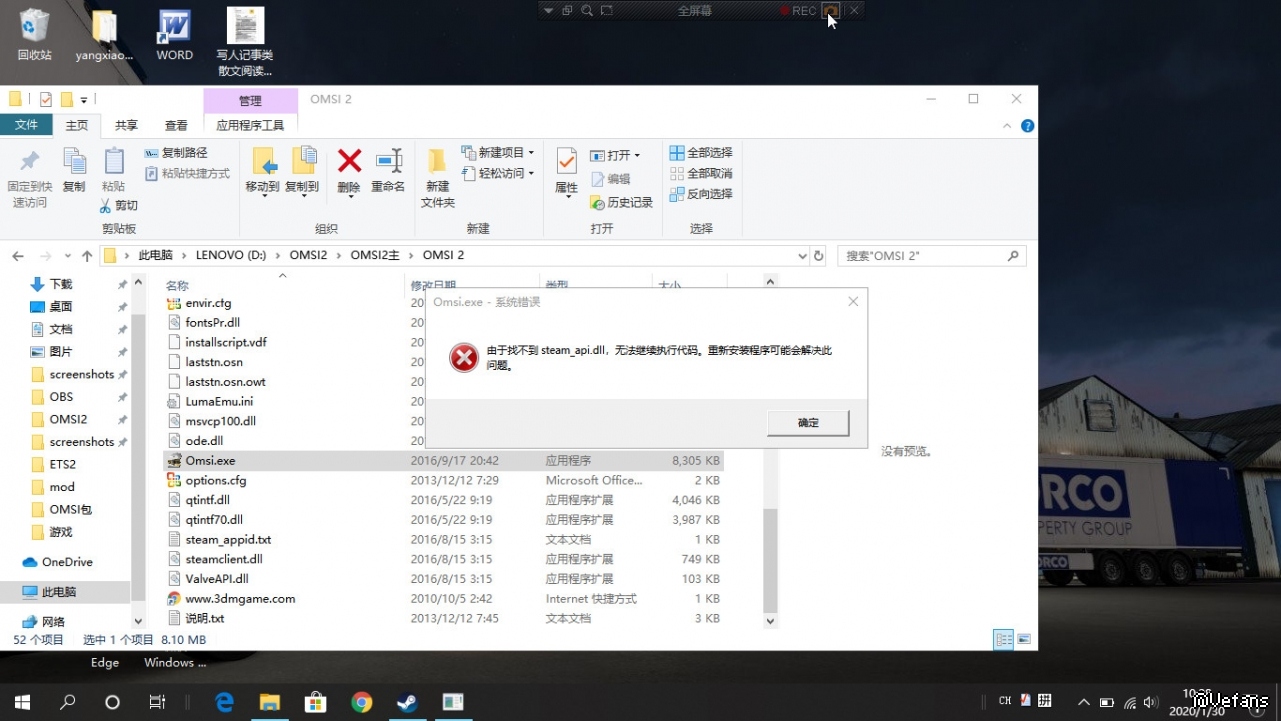Open Steam from the taskbar
This screenshot has width=1281, height=721.
click(407, 702)
